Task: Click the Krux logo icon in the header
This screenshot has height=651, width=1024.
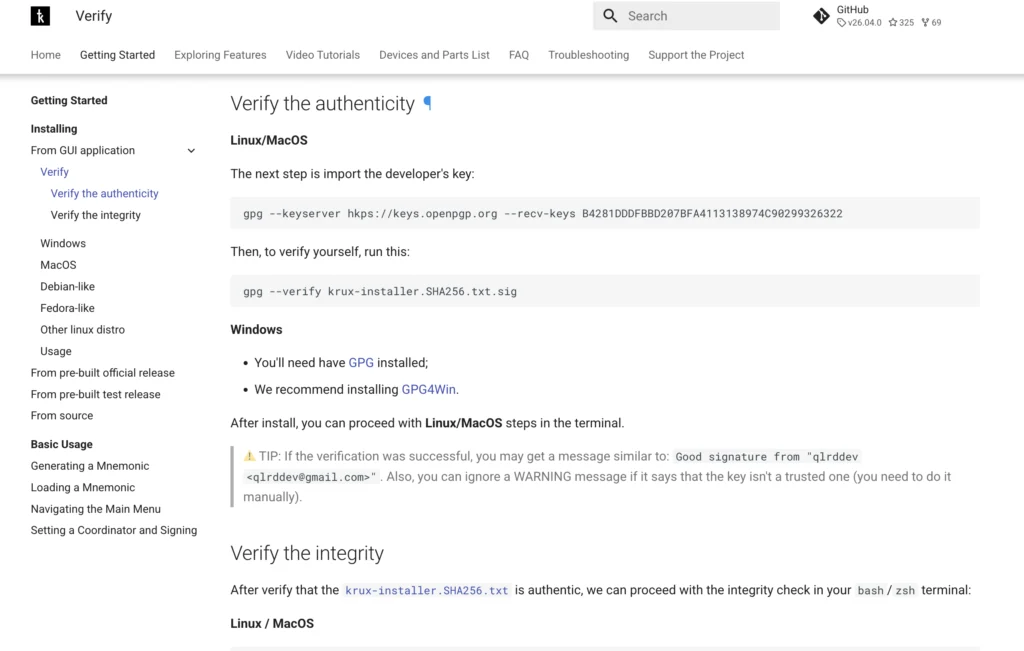Action: tap(39, 16)
